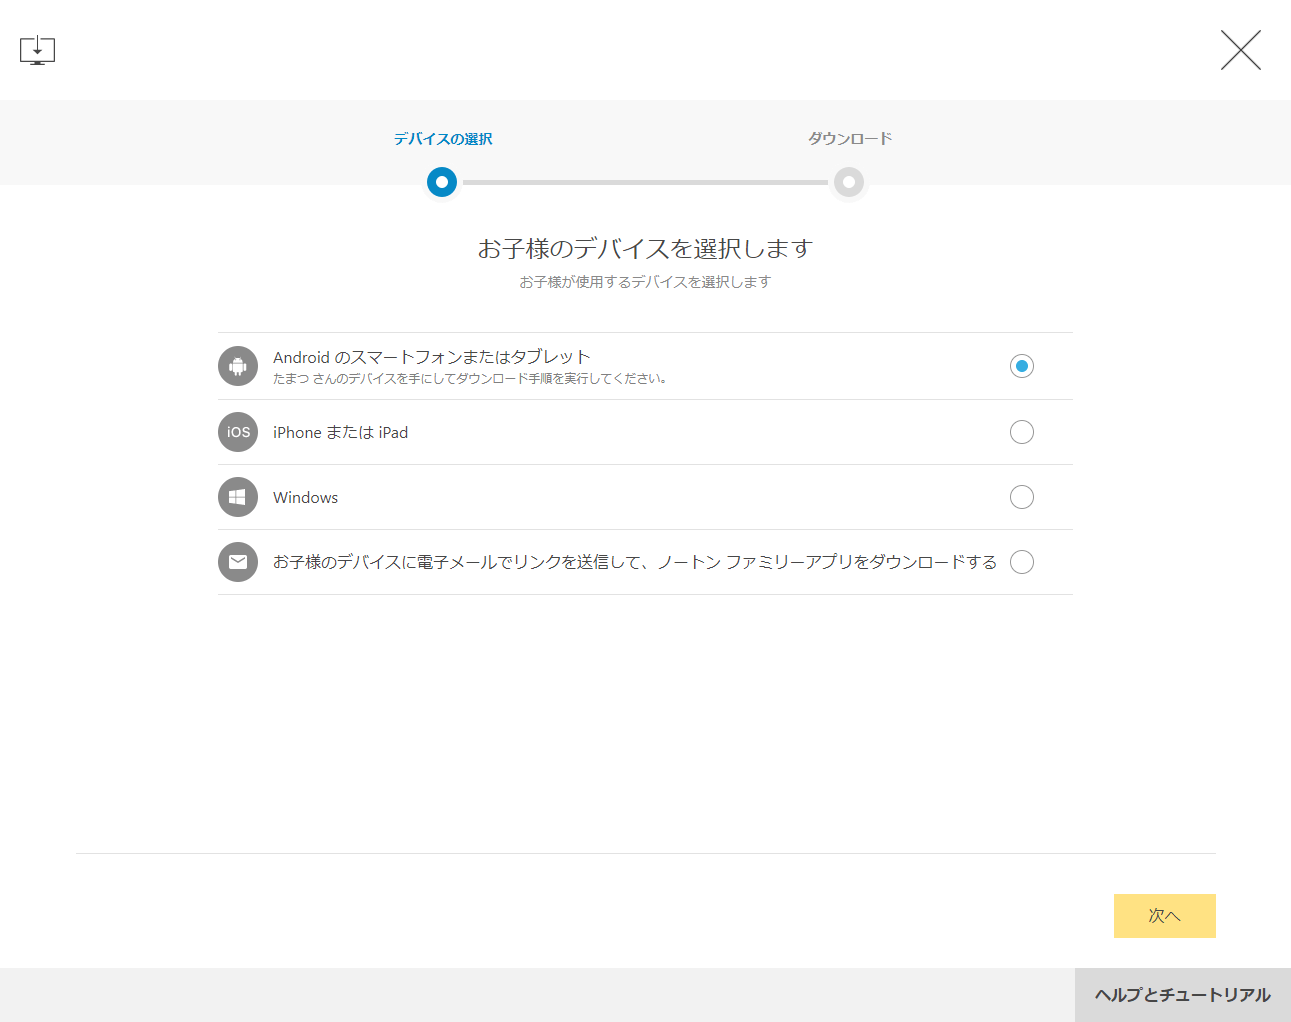Select the iPhone または iPad radio button

click(1021, 432)
